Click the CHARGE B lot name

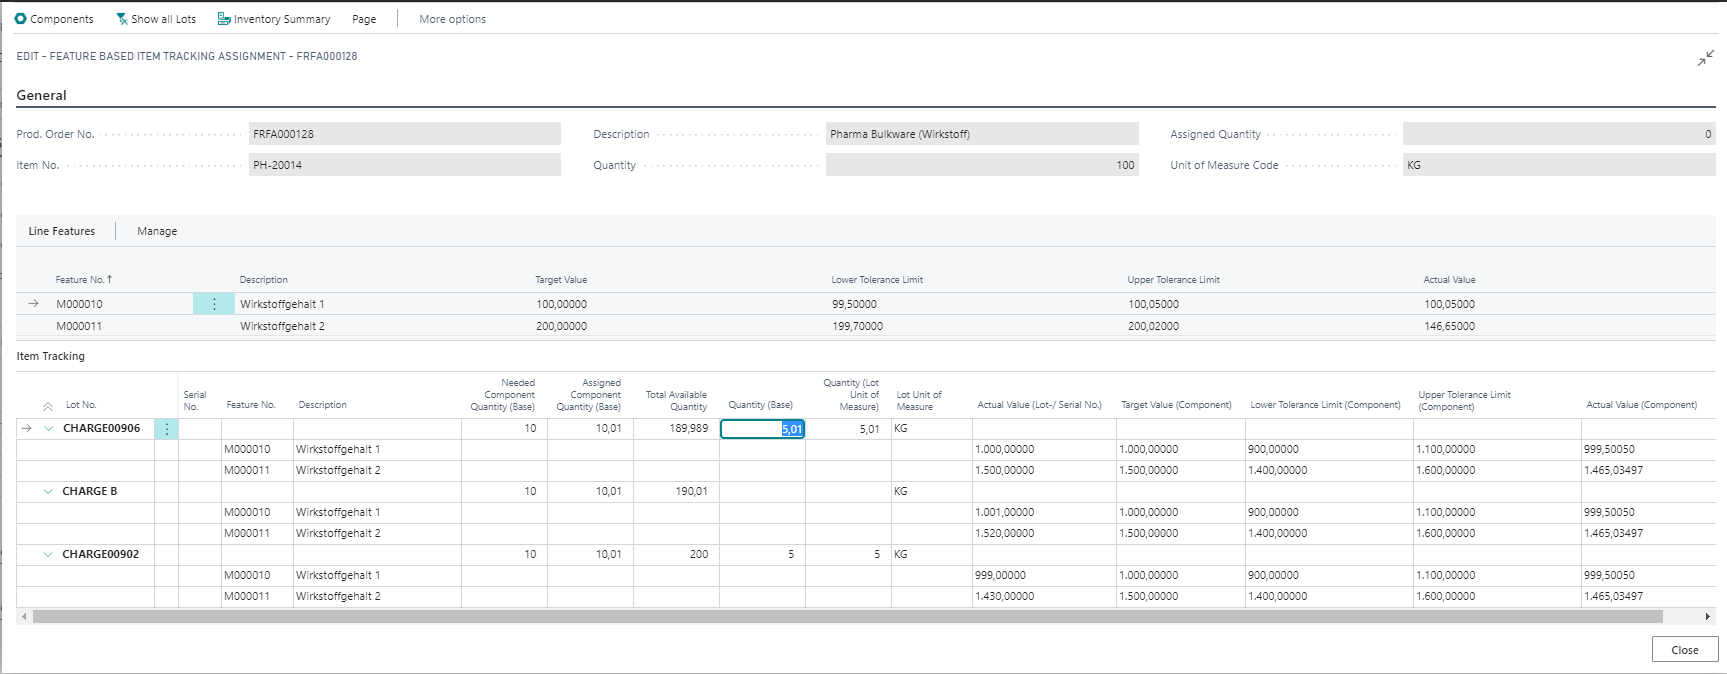pos(89,491)
